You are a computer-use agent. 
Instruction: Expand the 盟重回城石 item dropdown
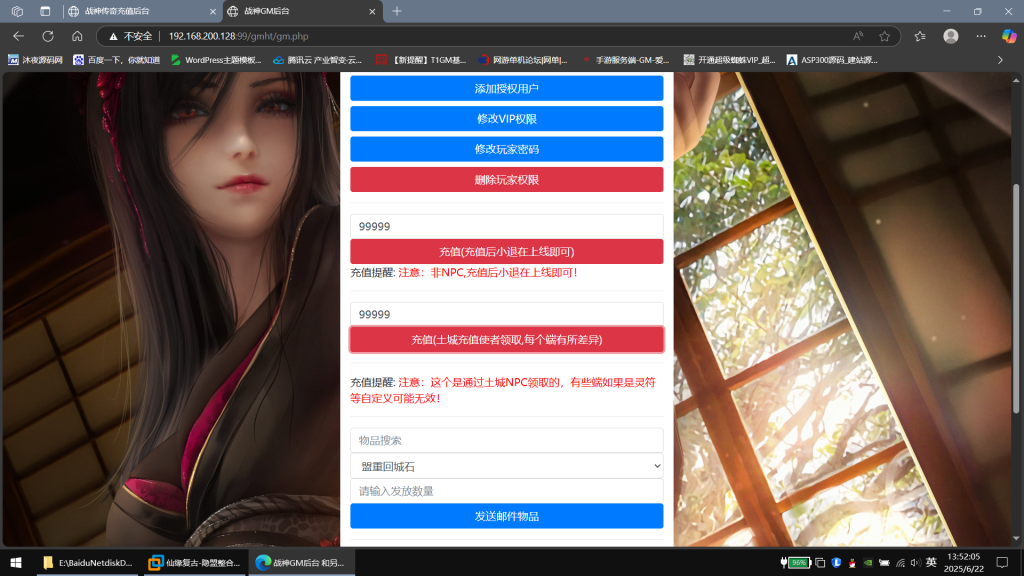(x=506, y=465)
